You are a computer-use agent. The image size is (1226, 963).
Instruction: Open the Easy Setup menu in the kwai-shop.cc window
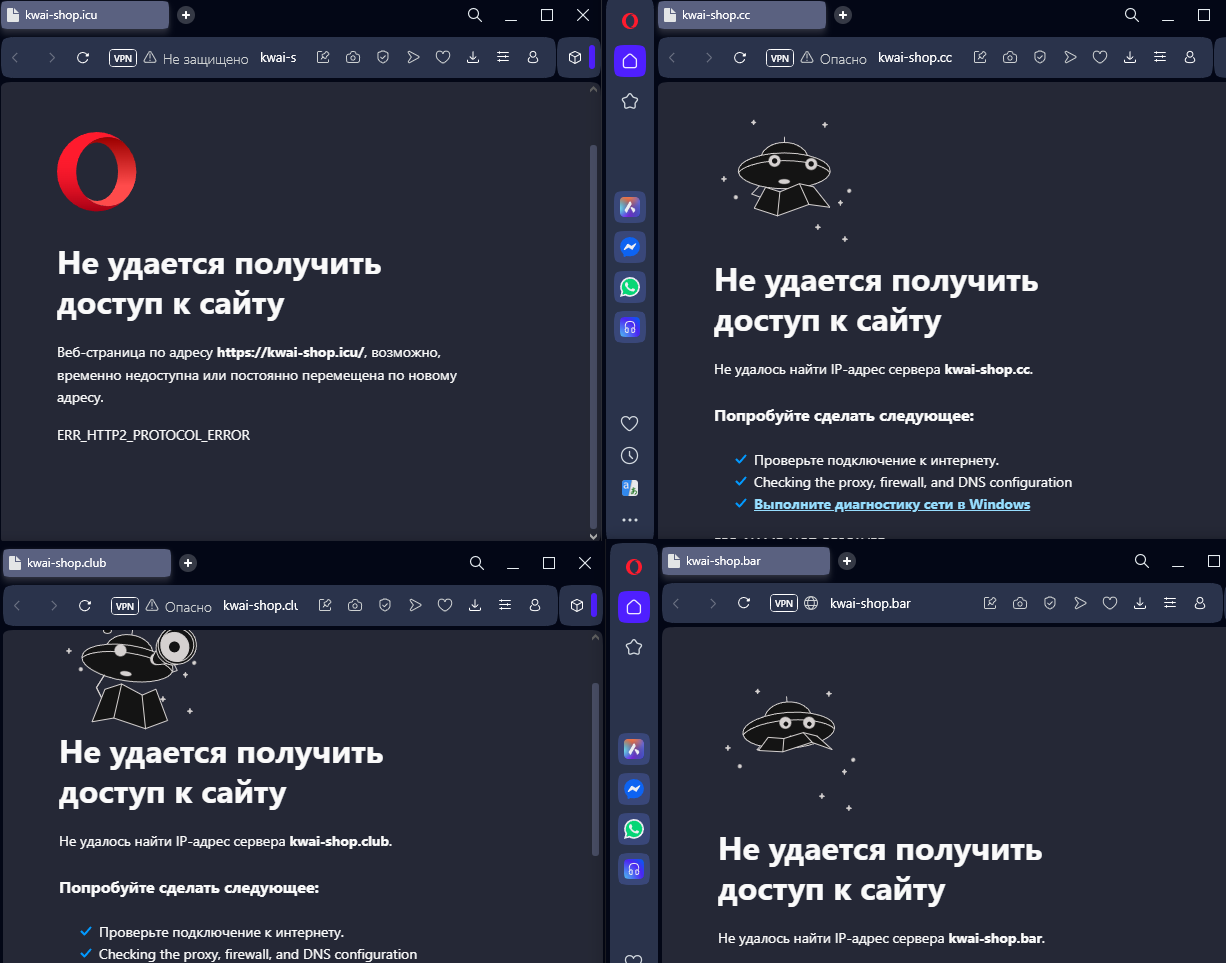pos(1160,58)
